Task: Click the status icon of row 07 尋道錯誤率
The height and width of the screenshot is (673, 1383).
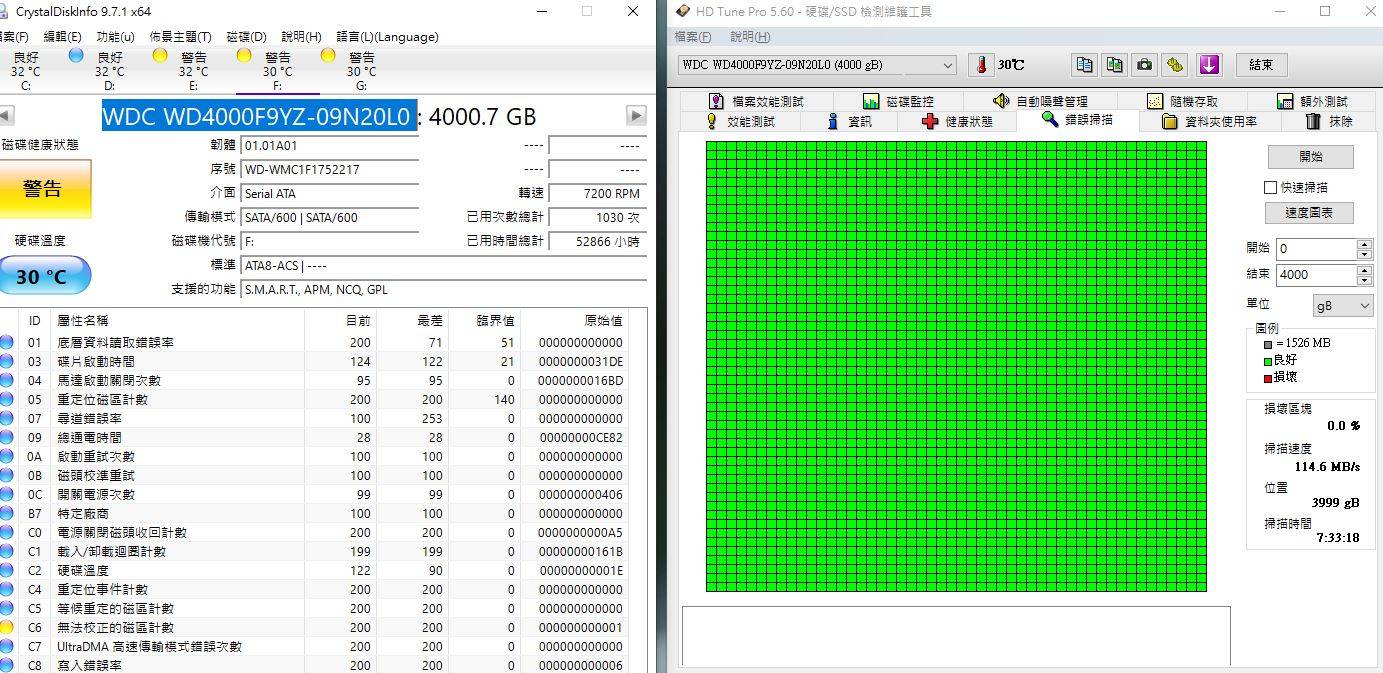Action: point(7,418)
